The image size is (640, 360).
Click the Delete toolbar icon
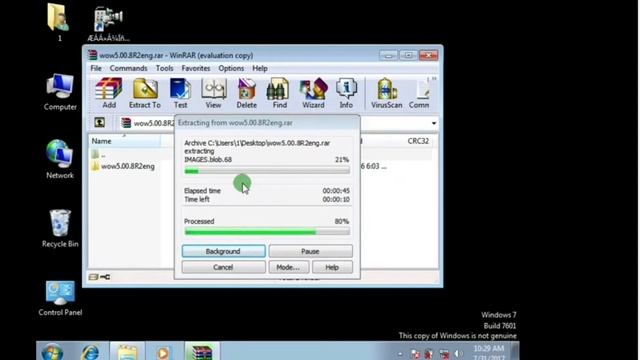pyautogui.click(x=247, y=93)
